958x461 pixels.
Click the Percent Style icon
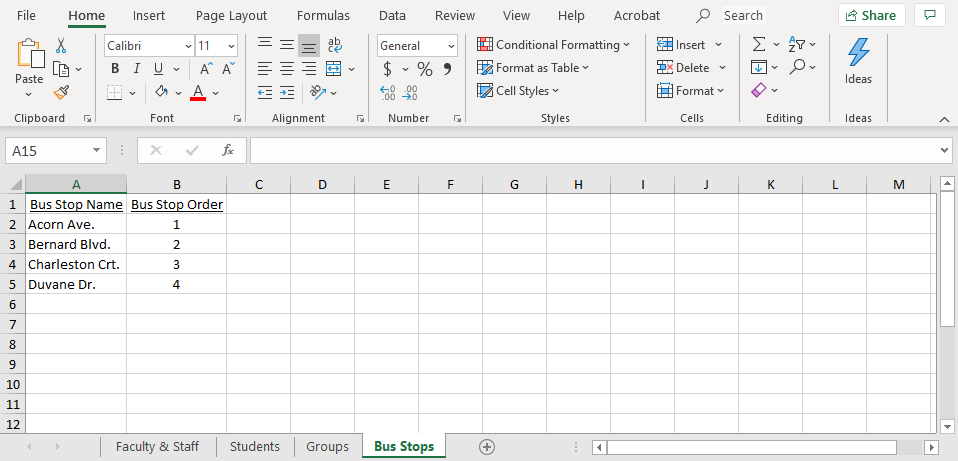point(425,69)
